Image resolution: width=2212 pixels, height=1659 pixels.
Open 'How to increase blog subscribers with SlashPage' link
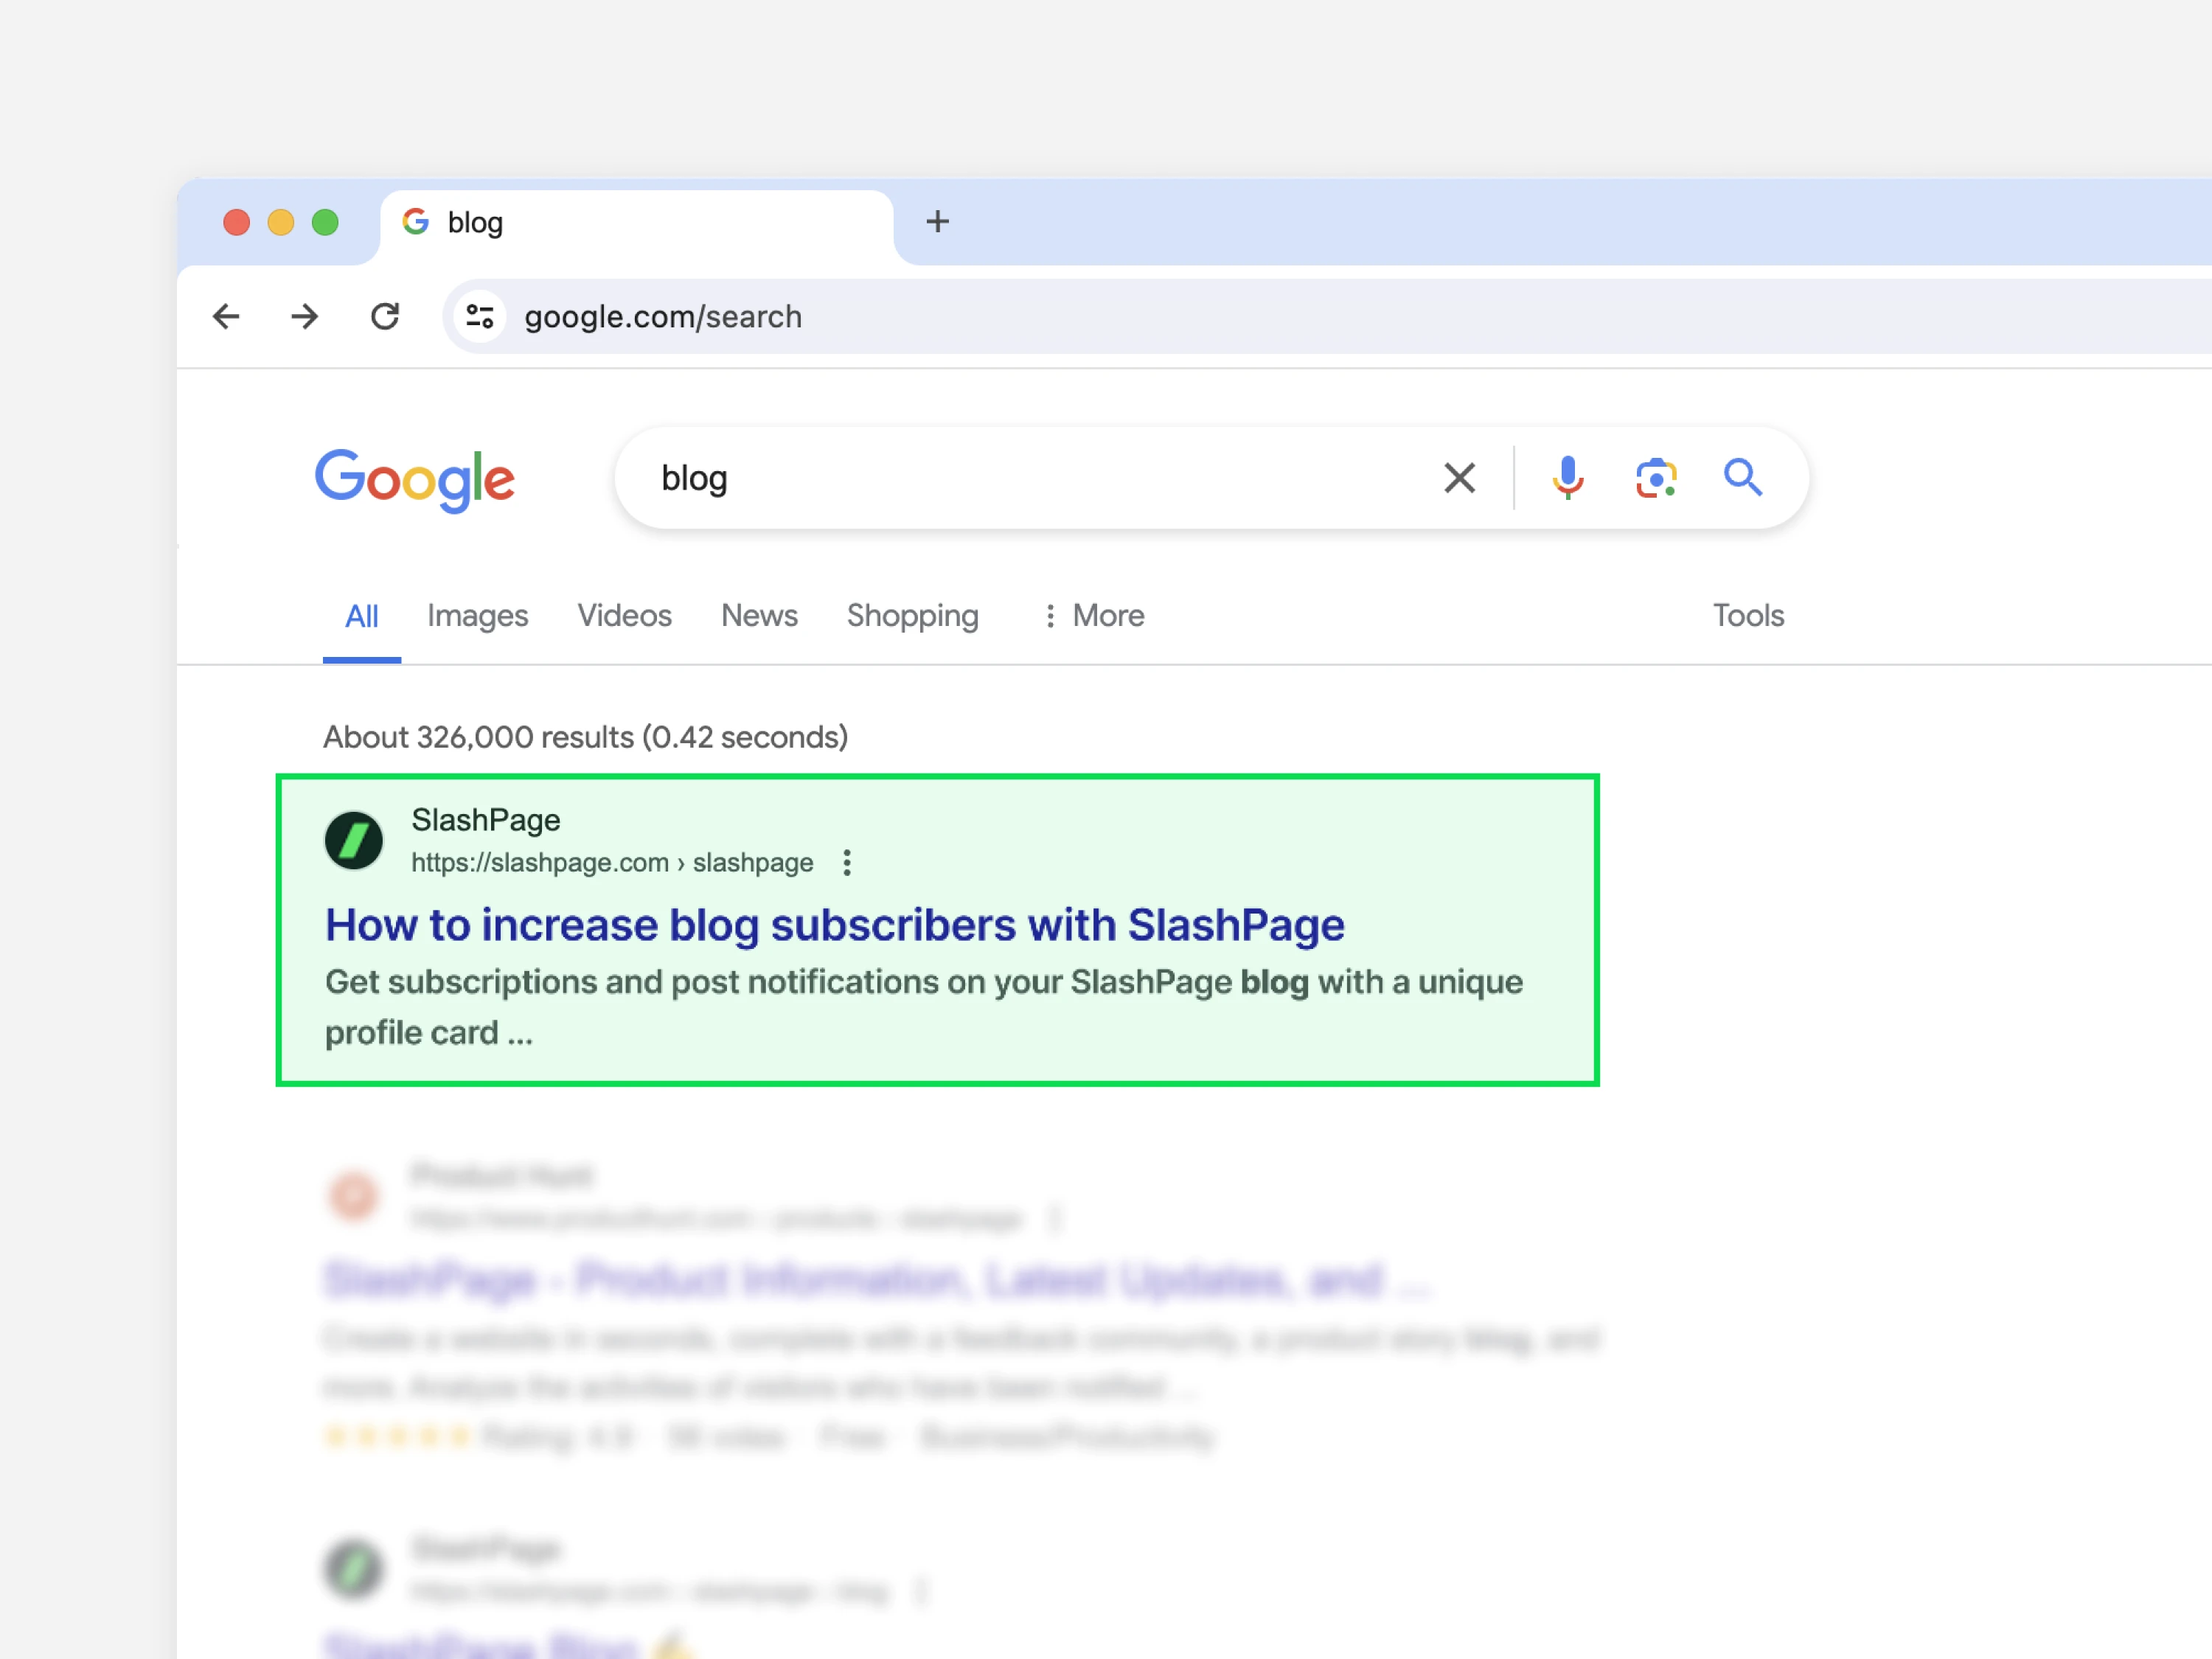click(835, 925)
